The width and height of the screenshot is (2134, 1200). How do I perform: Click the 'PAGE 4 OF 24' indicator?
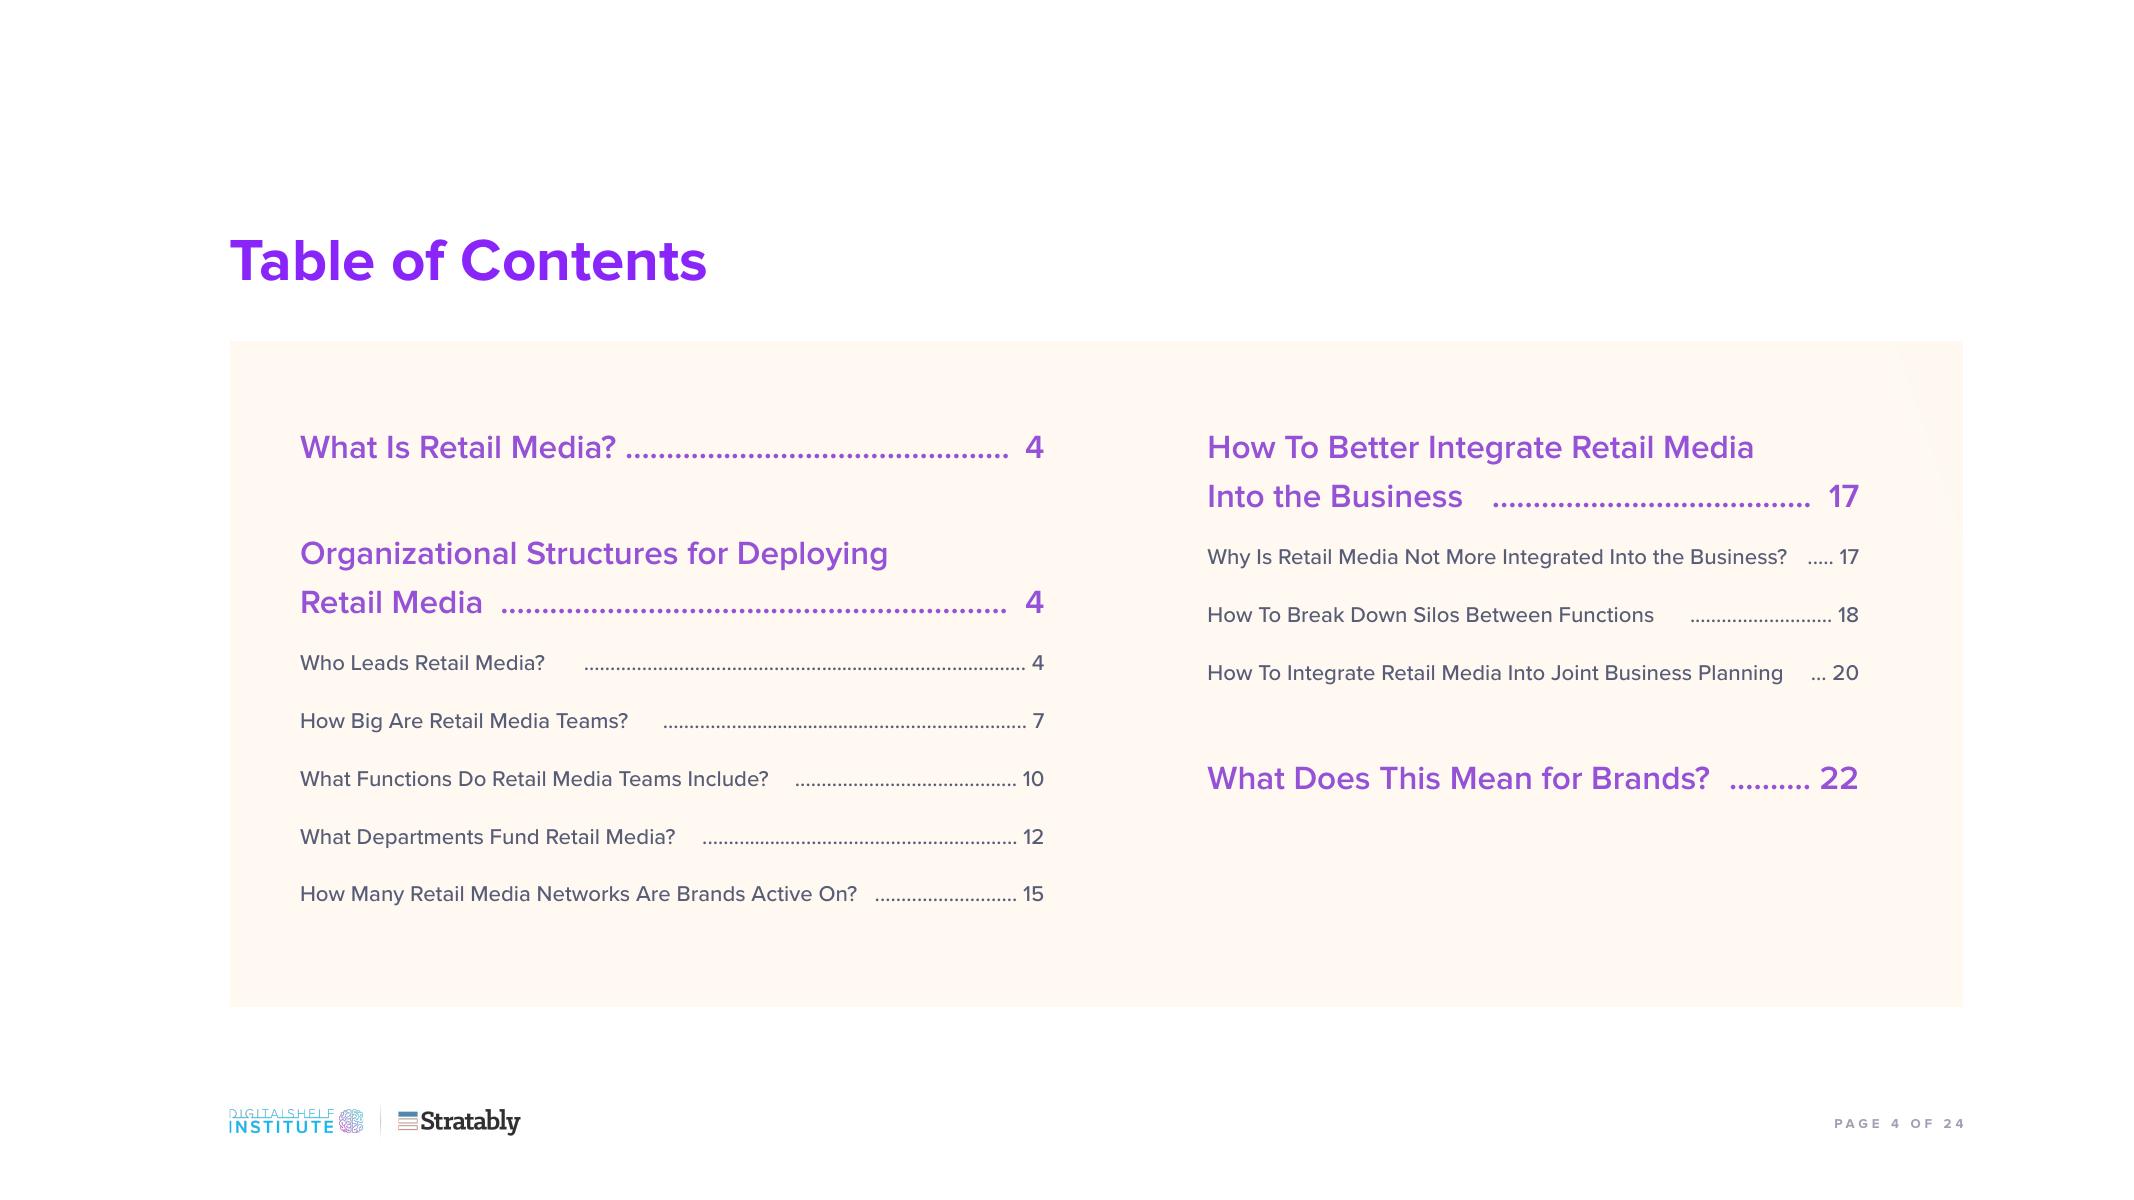[x=1898, y=1124]
